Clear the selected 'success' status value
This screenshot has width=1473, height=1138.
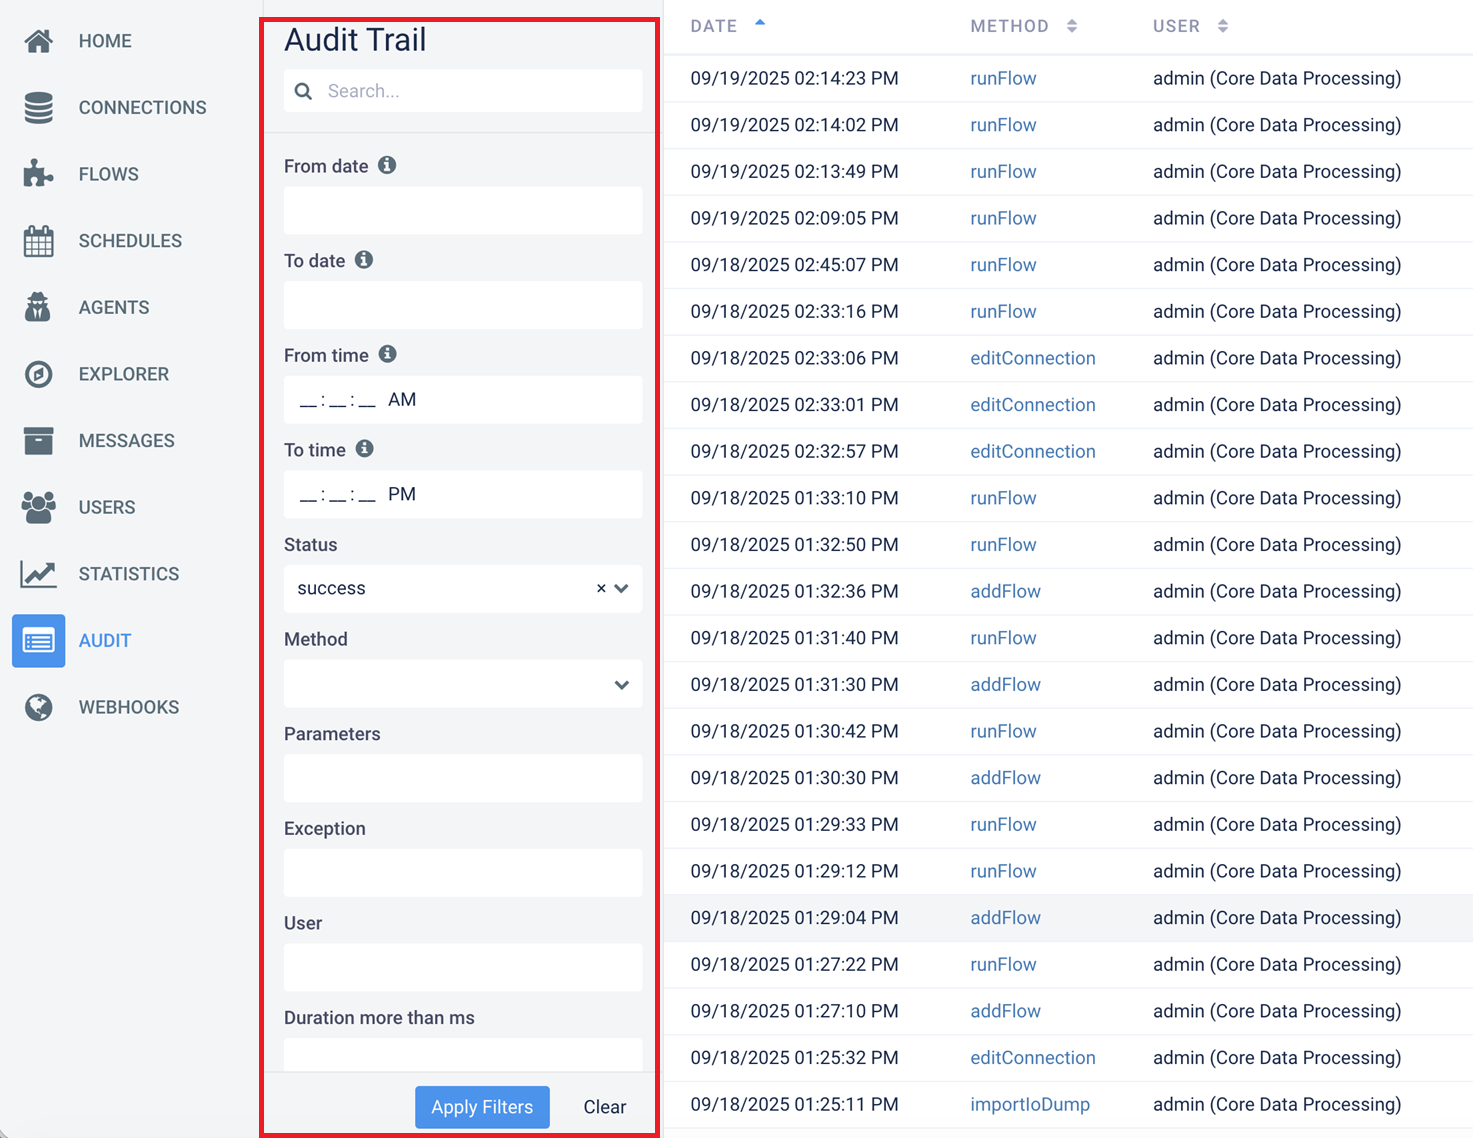[x=601, y=589]
